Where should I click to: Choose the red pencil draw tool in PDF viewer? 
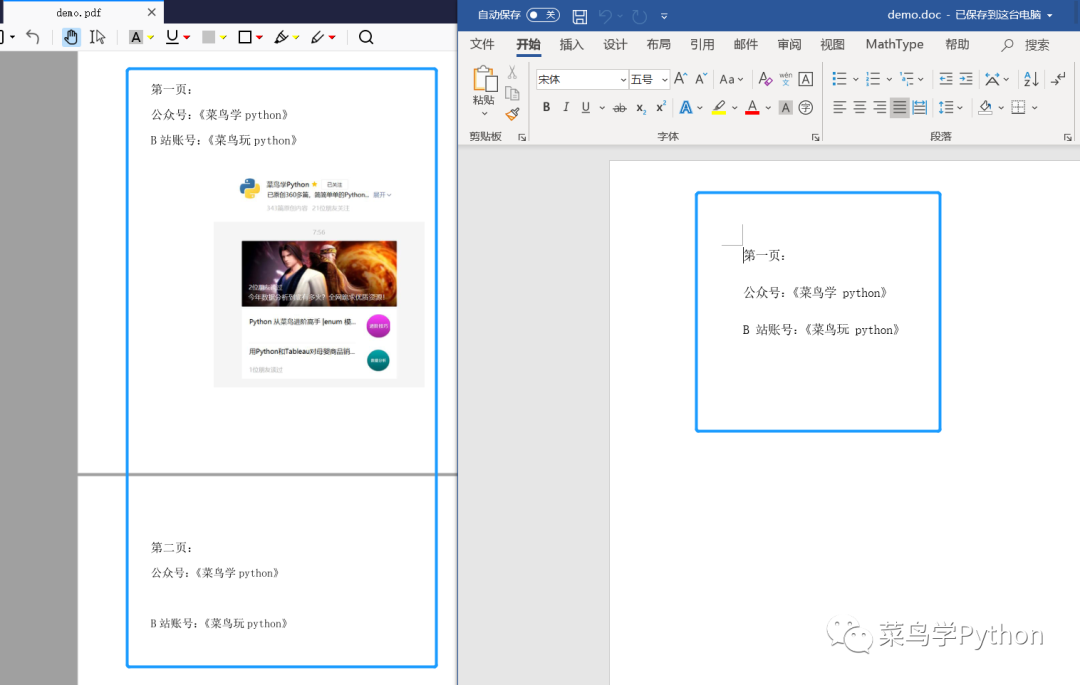[318, 37]
